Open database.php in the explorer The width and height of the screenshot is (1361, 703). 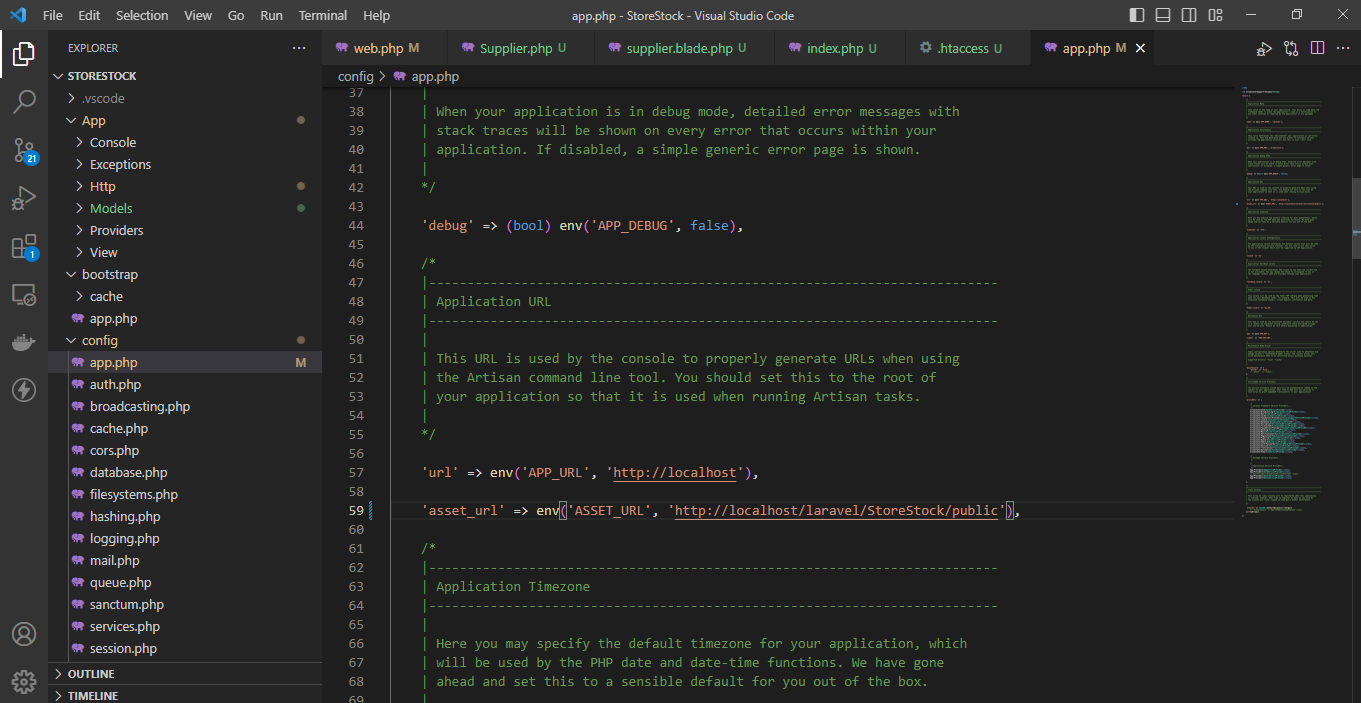[x=128, y=472]
